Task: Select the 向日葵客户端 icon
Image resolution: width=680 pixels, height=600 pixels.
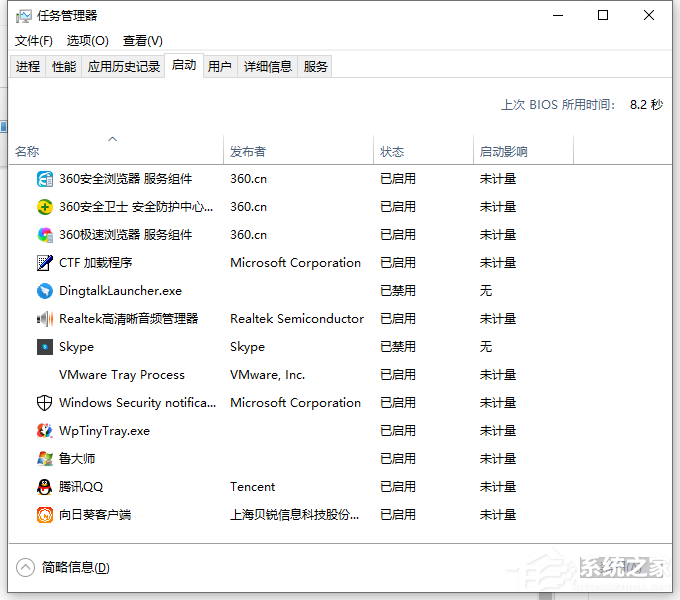Action: point(45,515)
